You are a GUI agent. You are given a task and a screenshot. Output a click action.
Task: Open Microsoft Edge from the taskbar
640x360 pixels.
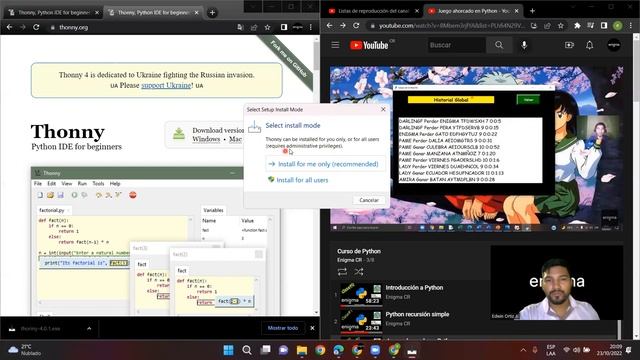(338, 350)
